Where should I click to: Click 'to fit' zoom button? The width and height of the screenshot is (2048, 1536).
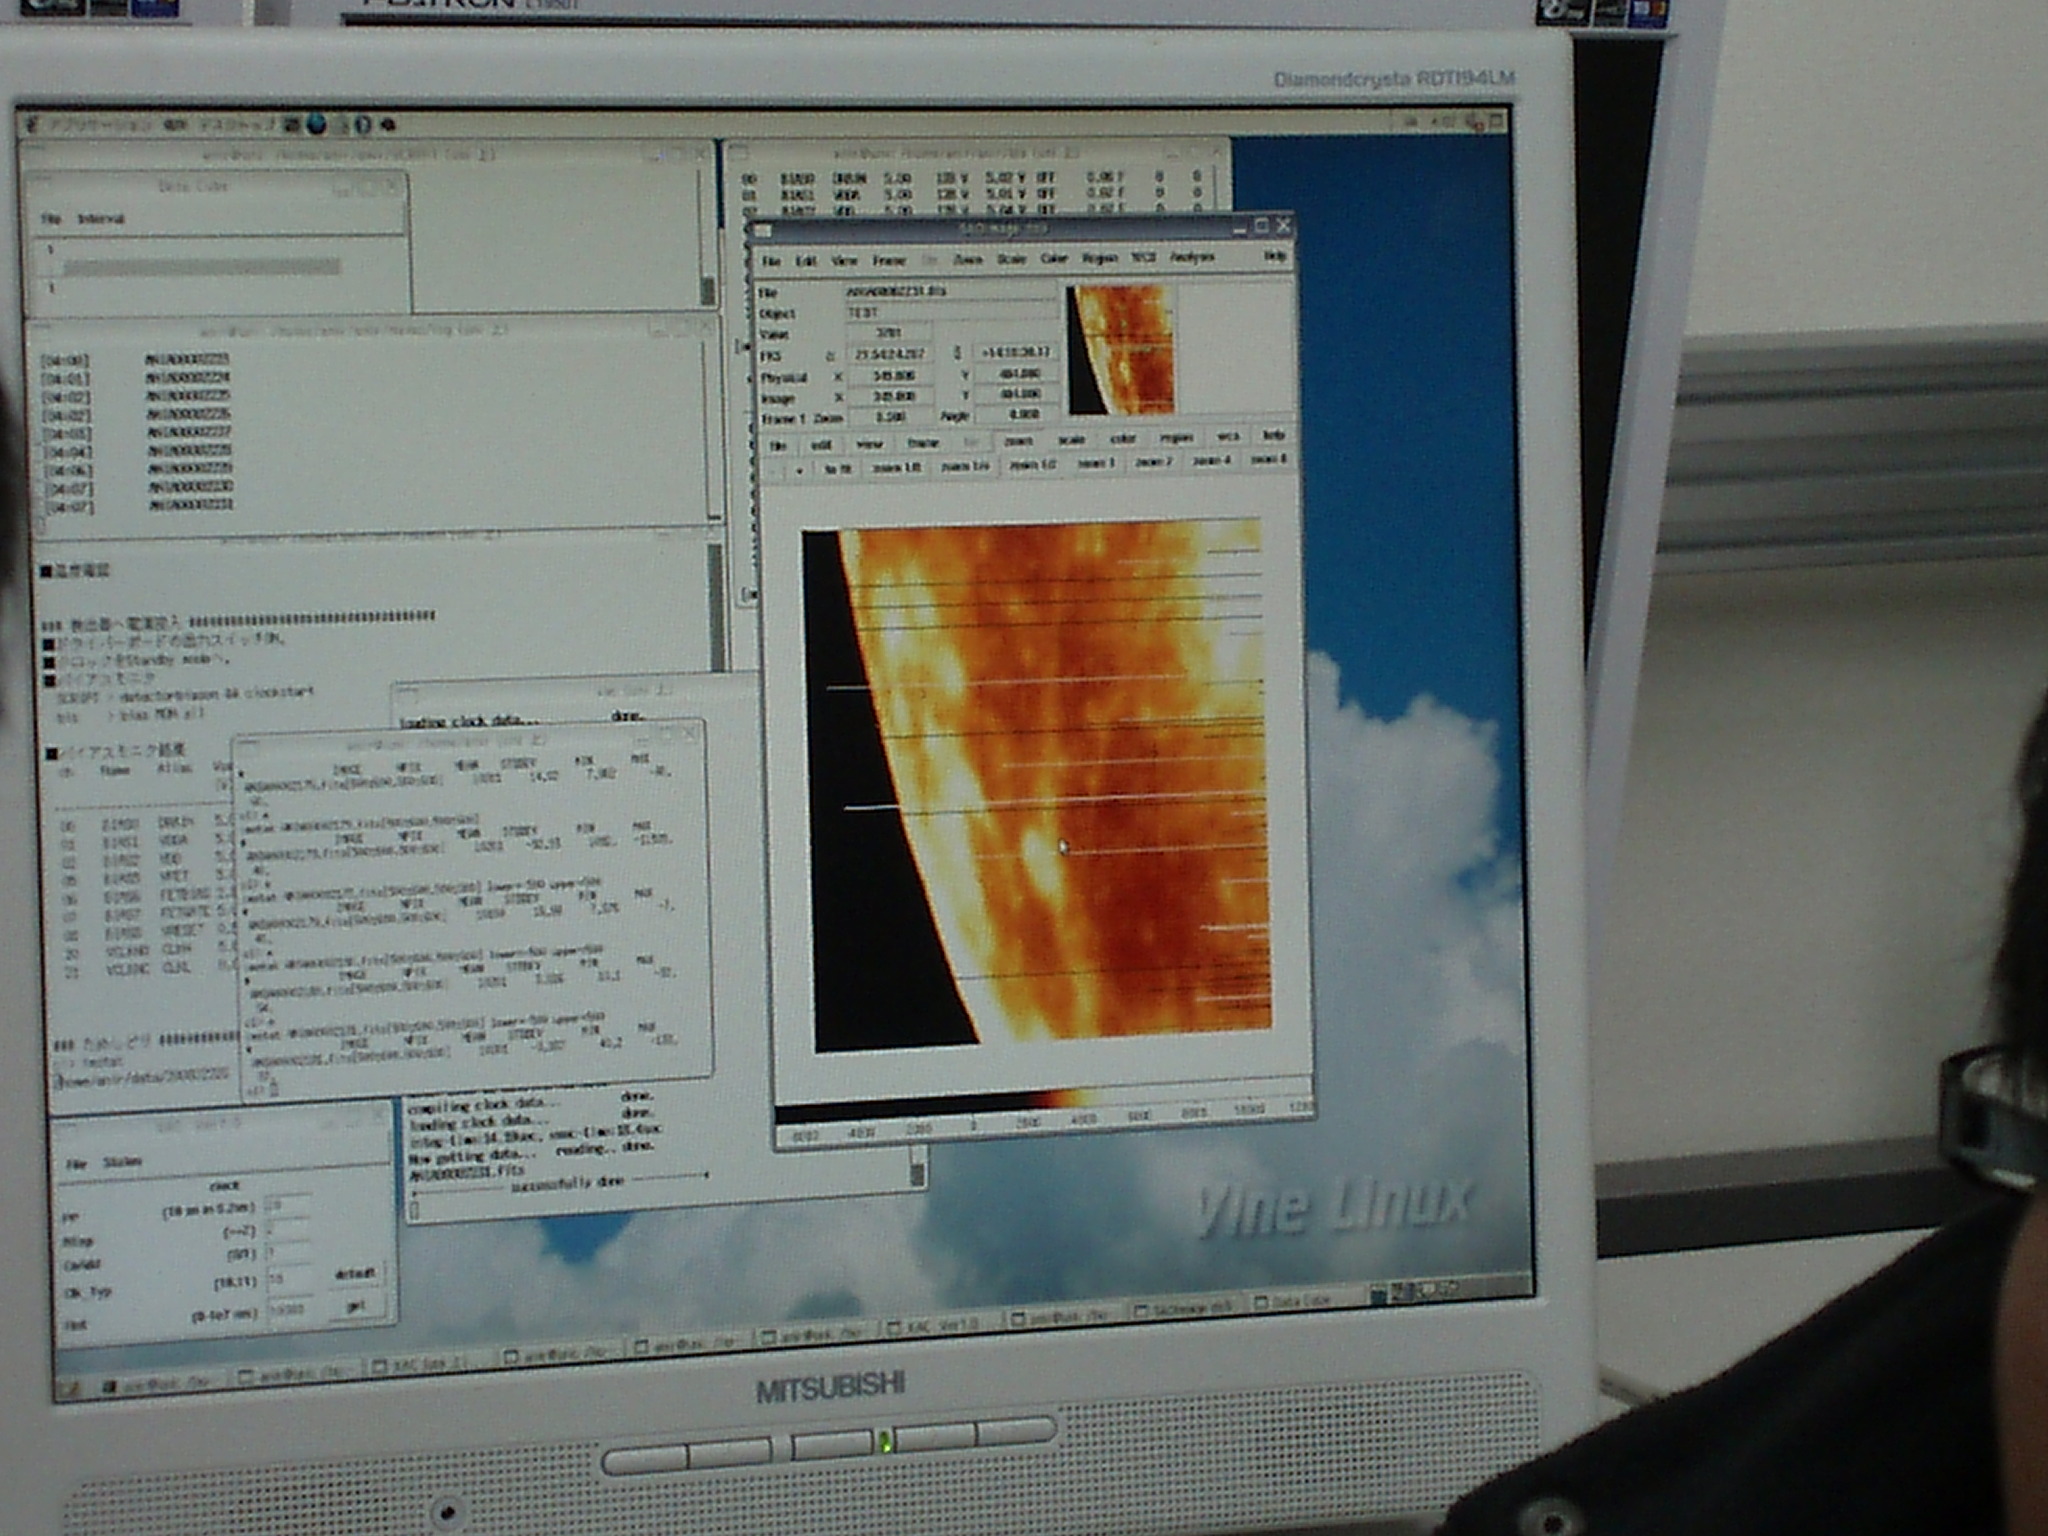pos(838,468)
